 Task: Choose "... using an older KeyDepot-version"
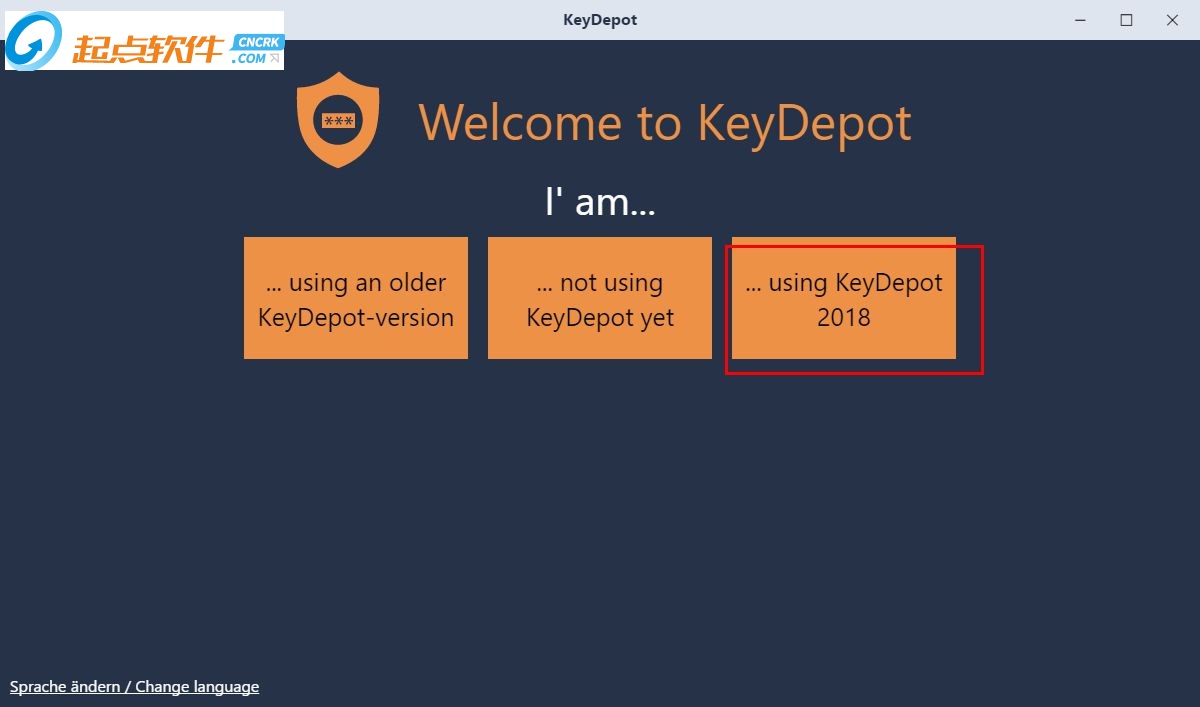coord(356,298)
